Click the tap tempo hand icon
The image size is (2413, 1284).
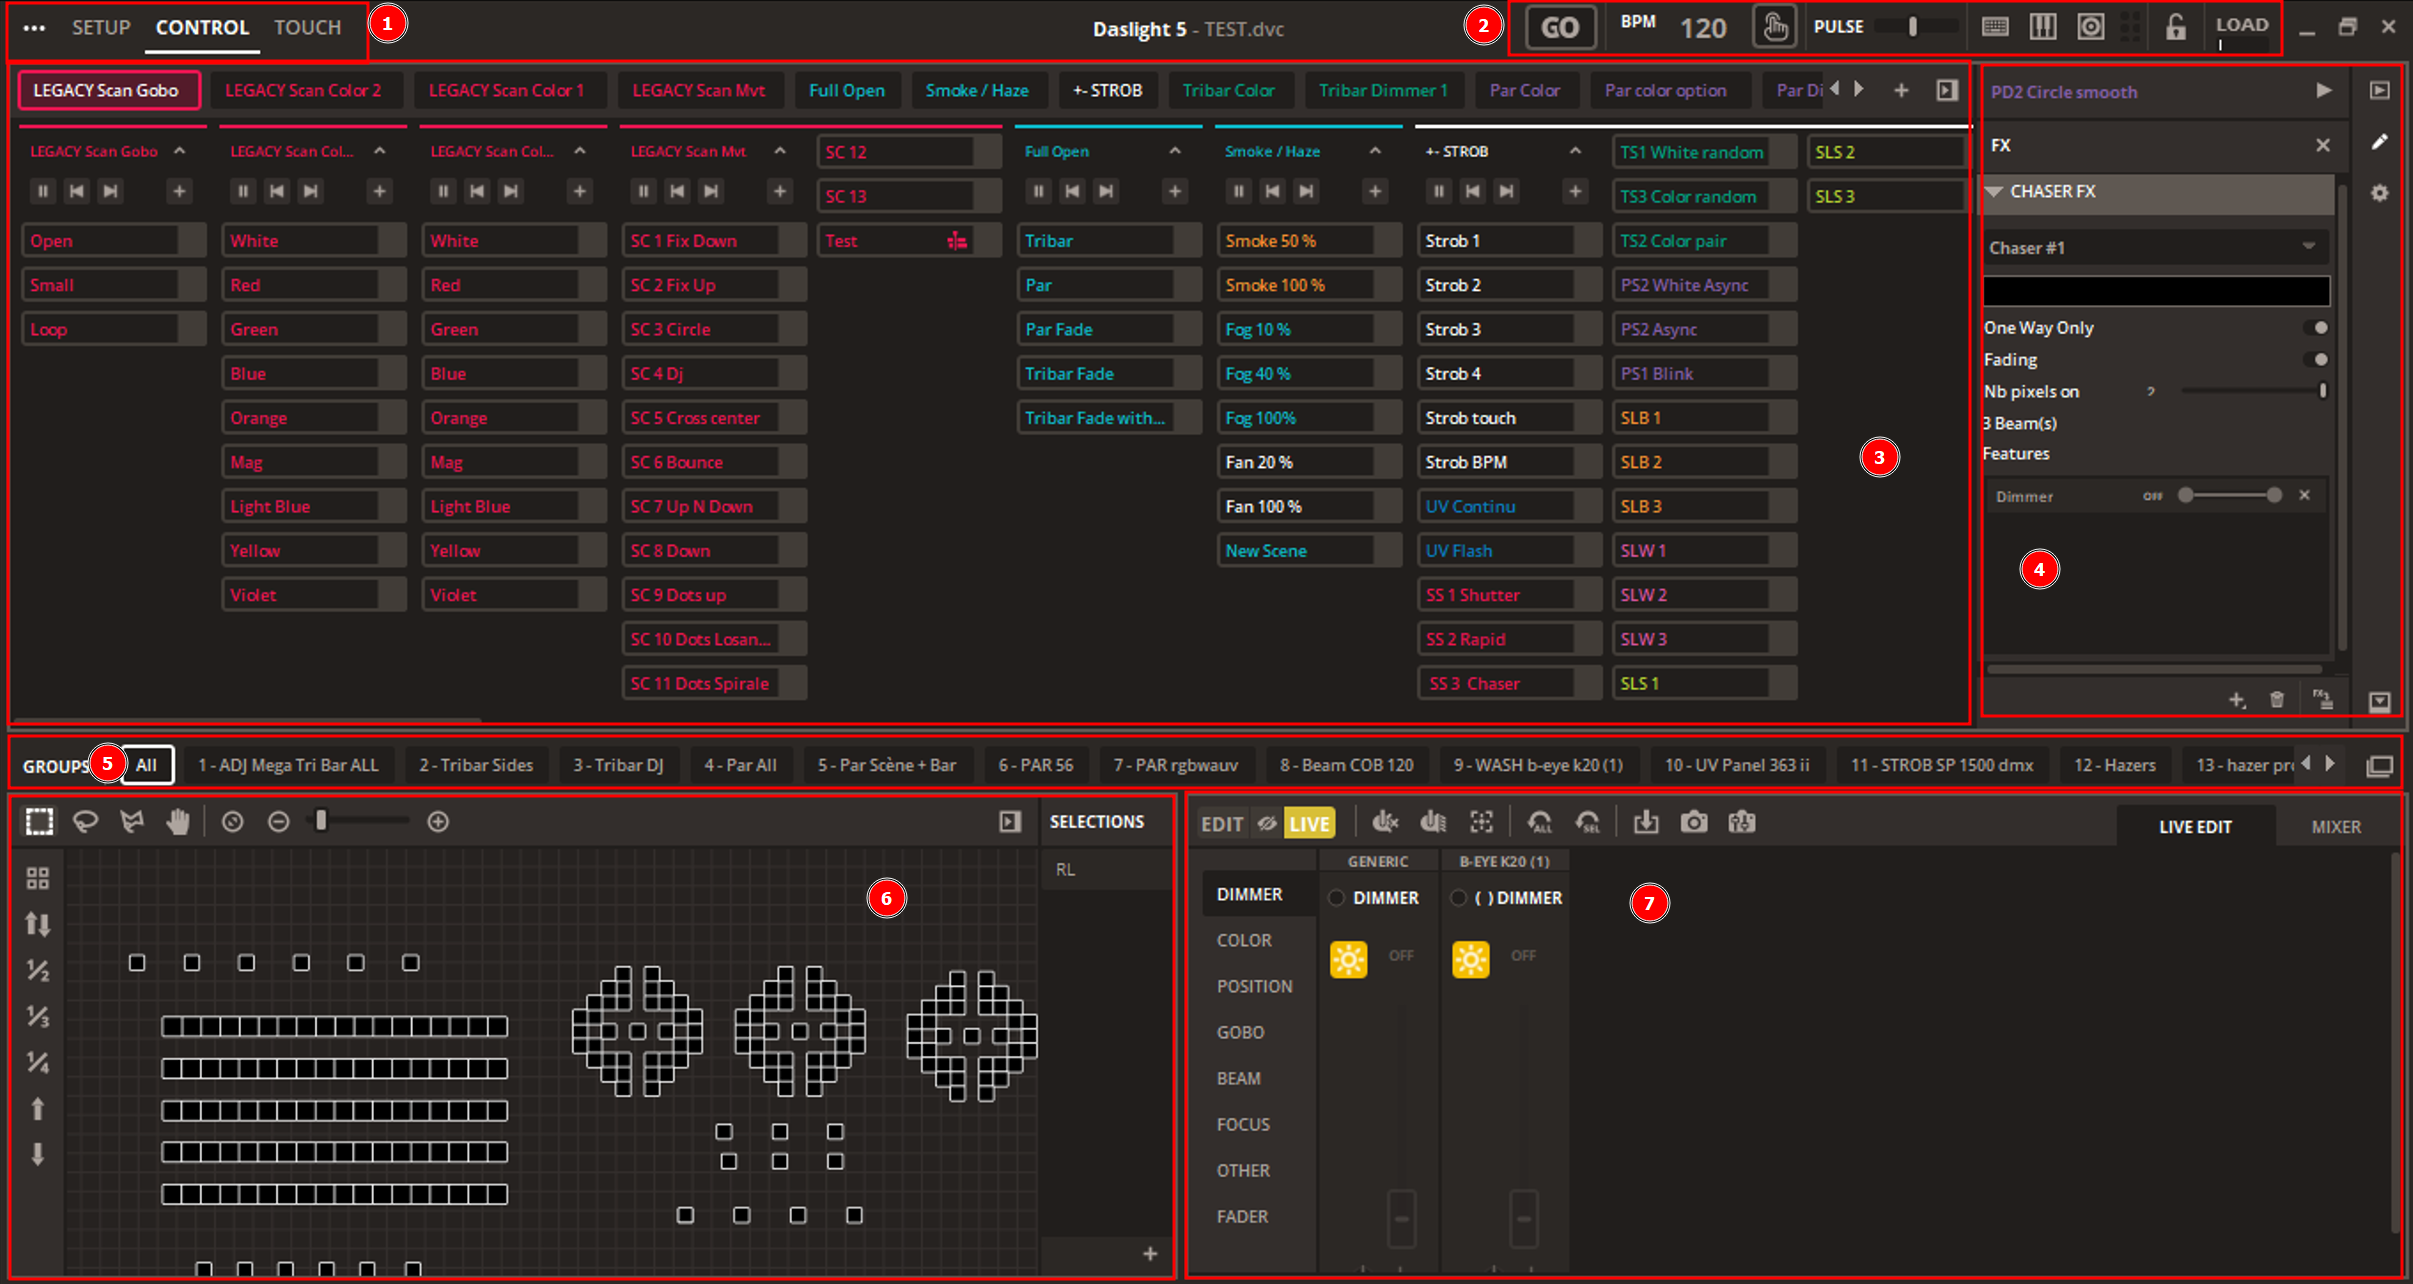(x=1775, y=27)
